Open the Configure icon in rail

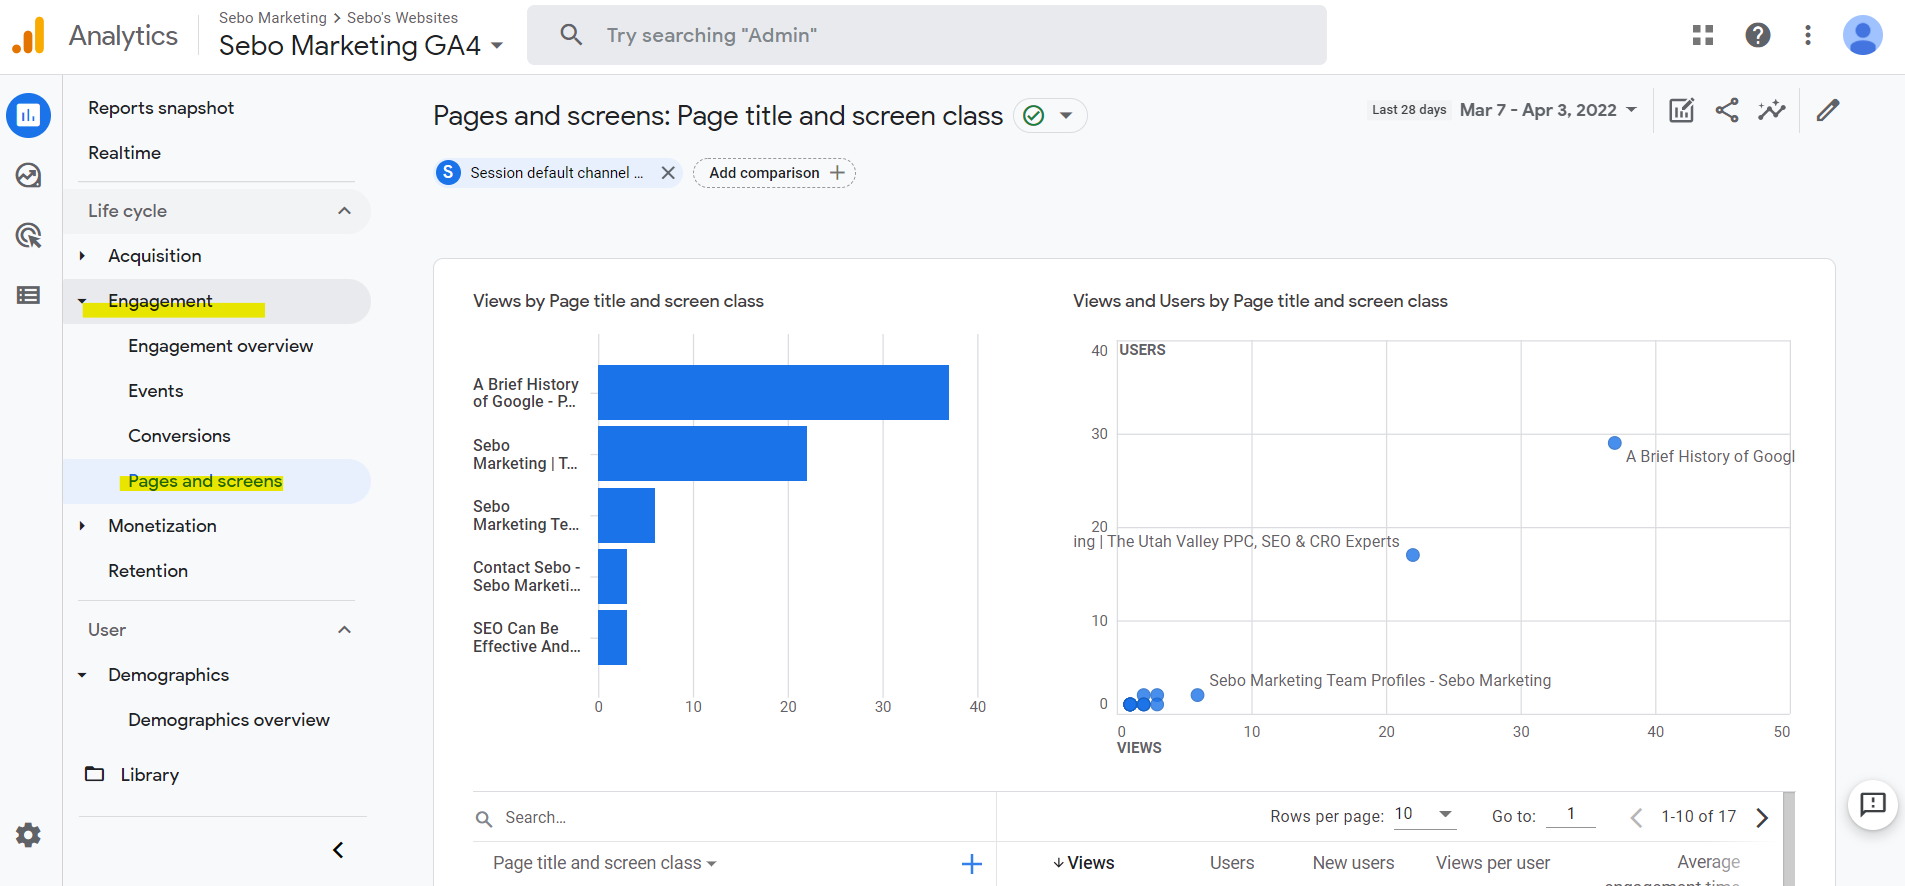coord(29,295)
